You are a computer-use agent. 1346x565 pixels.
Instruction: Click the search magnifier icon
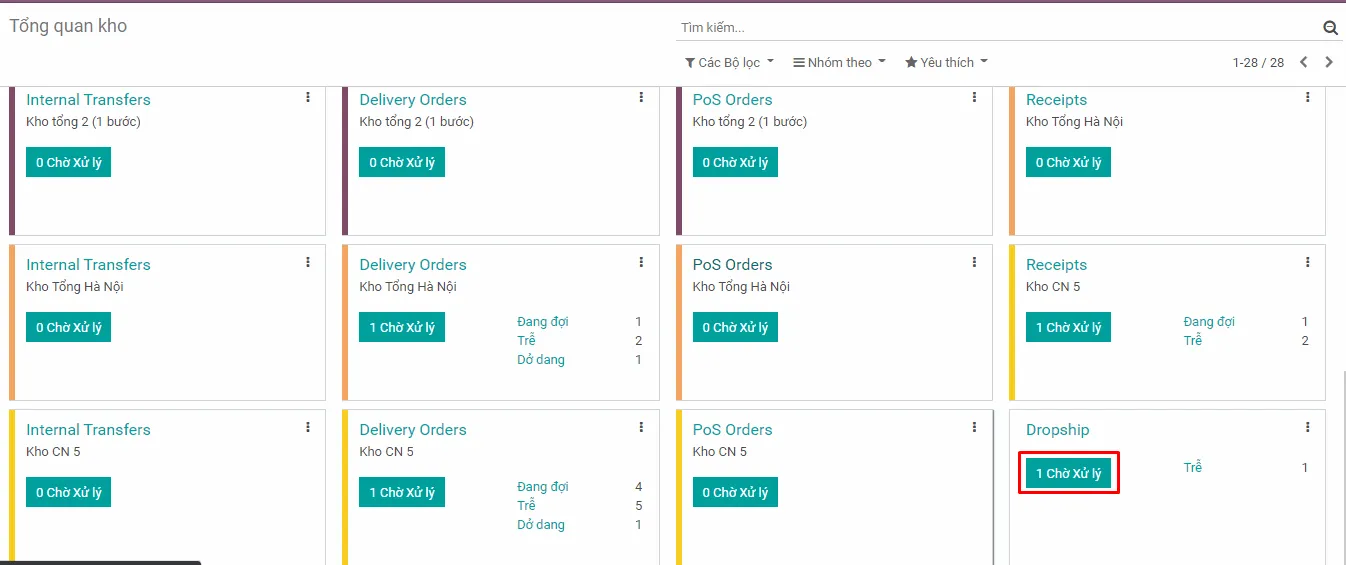point(1330,28)
